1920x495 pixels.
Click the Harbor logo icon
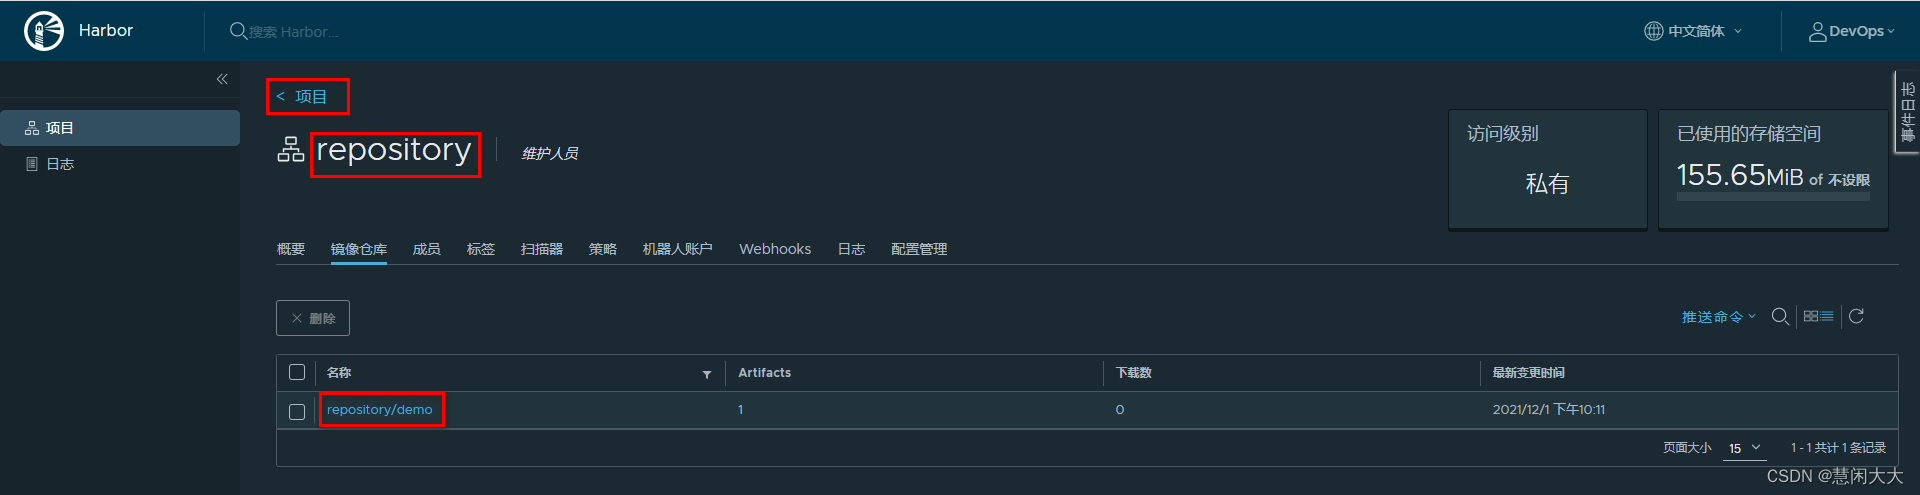pyautogui.click(x=44, y=31)
